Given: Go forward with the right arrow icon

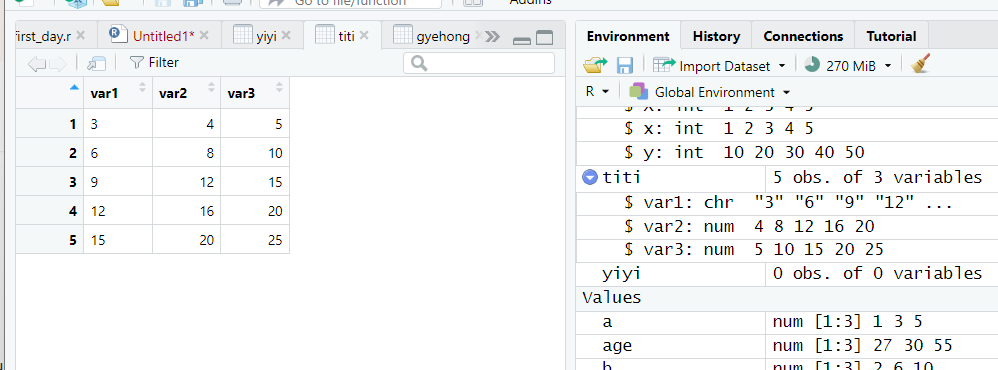Looking at the screenshot, I should pos(58,63).
